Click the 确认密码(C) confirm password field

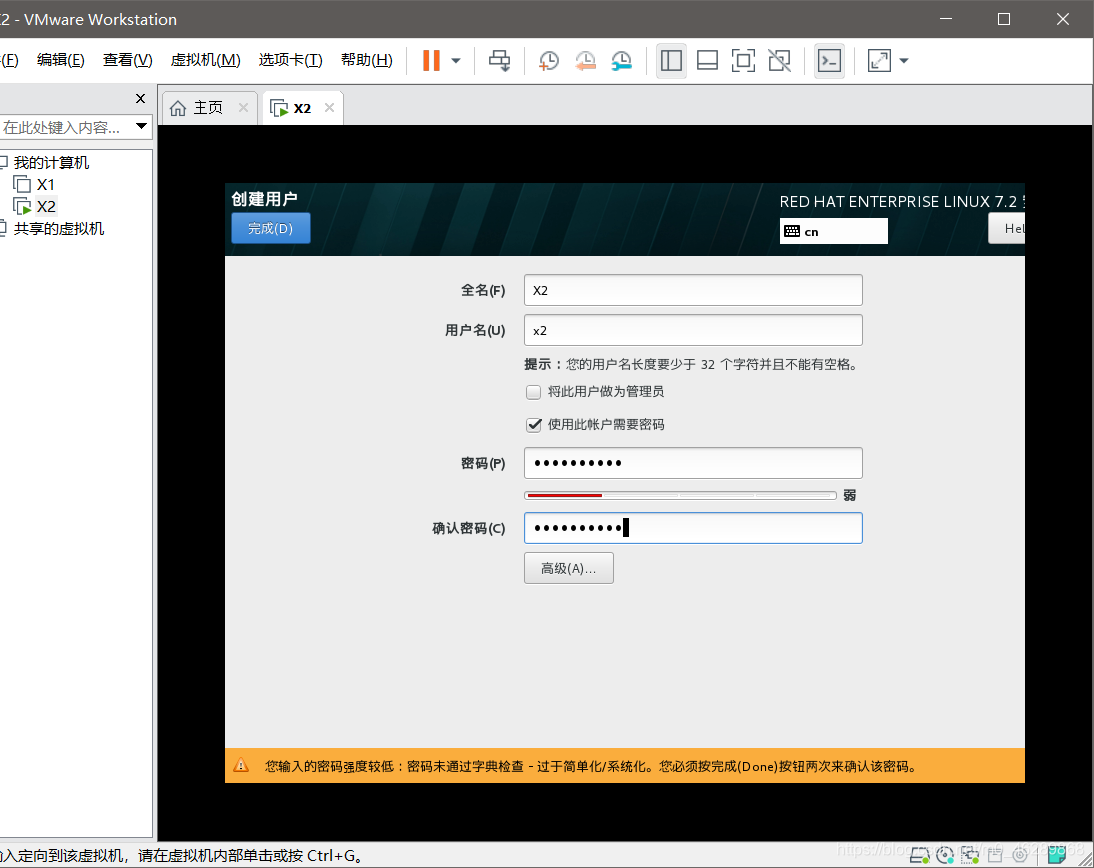[693, 528]
